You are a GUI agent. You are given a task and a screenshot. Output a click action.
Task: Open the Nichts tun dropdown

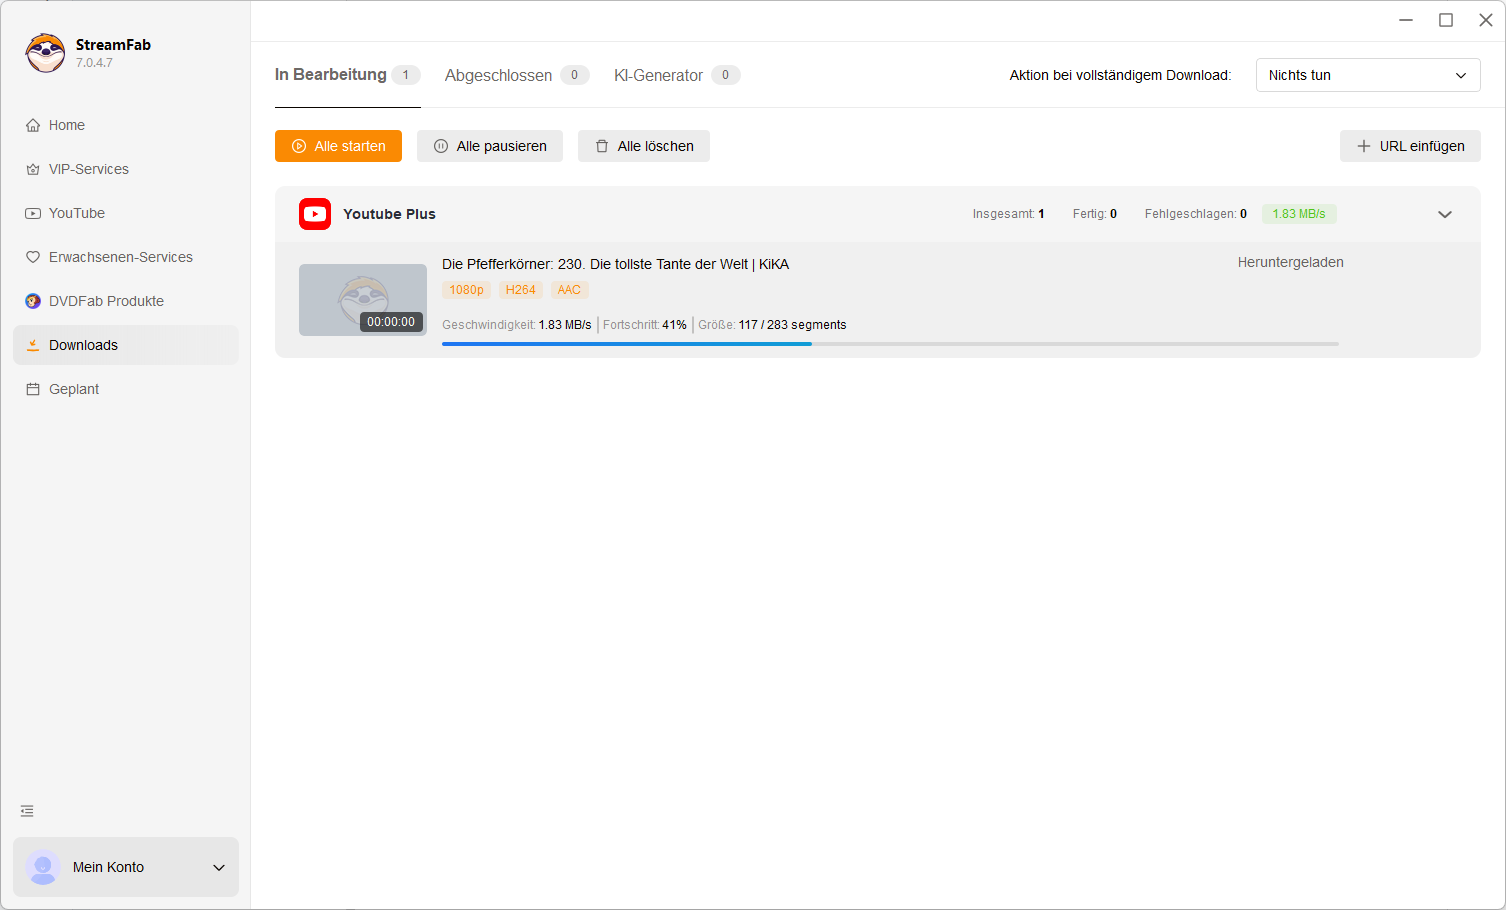(x=1368, y=75)
